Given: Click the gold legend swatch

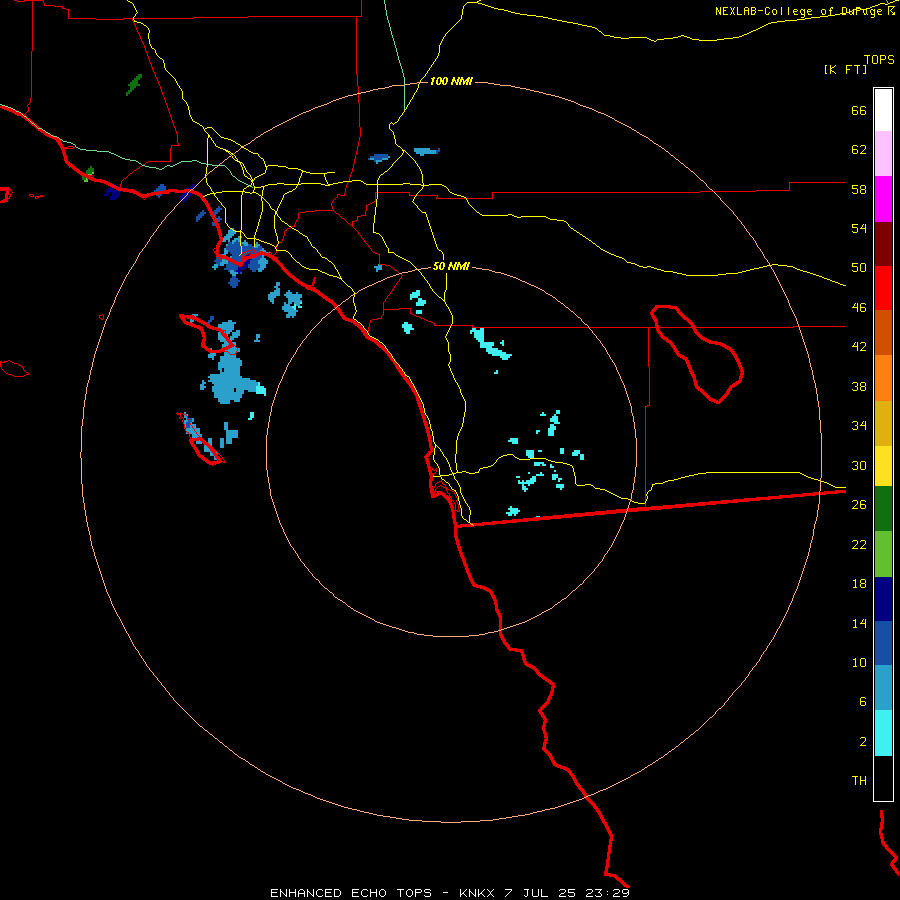Looking at the screenshot, I should coord(883,423).
